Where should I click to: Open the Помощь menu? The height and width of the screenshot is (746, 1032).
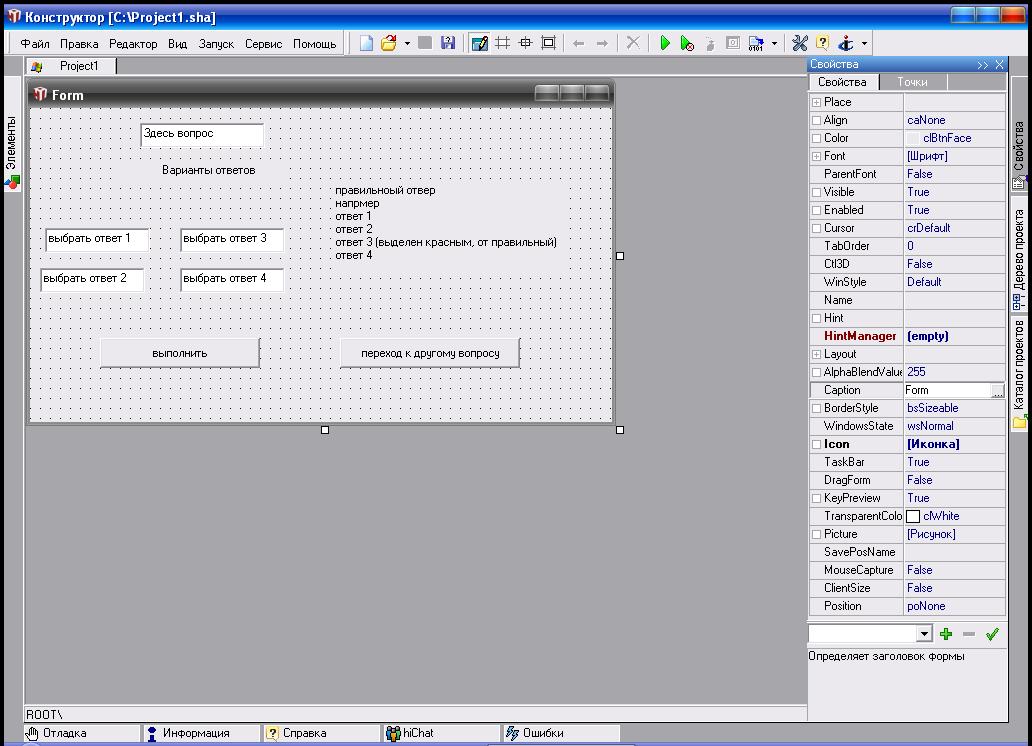[x=315, y=43]
